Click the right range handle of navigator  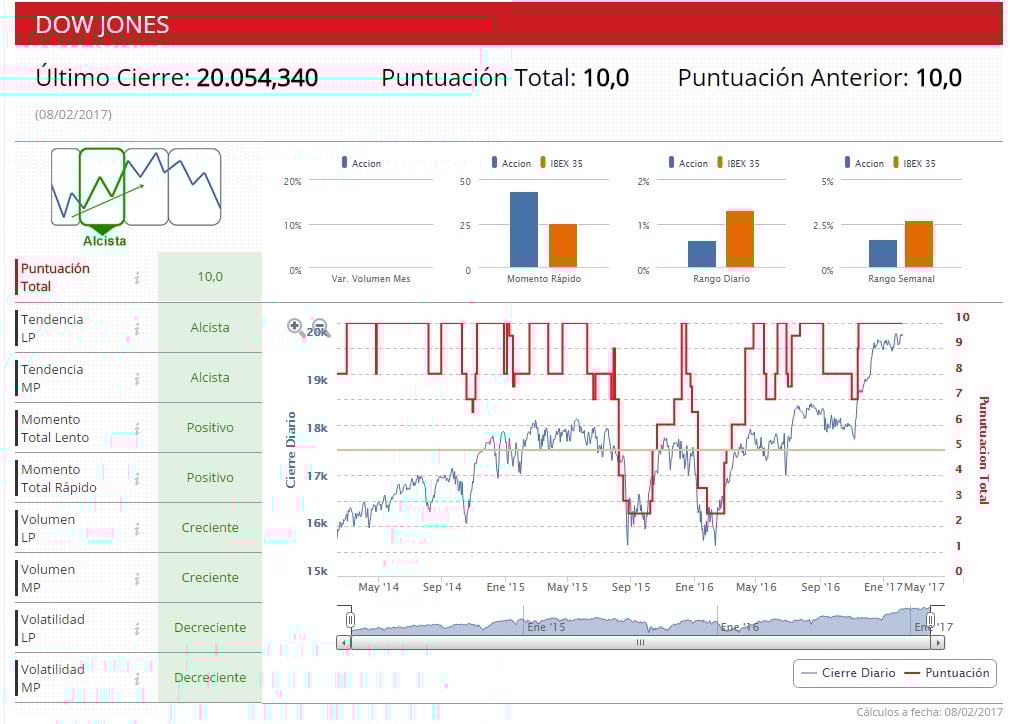931,620
